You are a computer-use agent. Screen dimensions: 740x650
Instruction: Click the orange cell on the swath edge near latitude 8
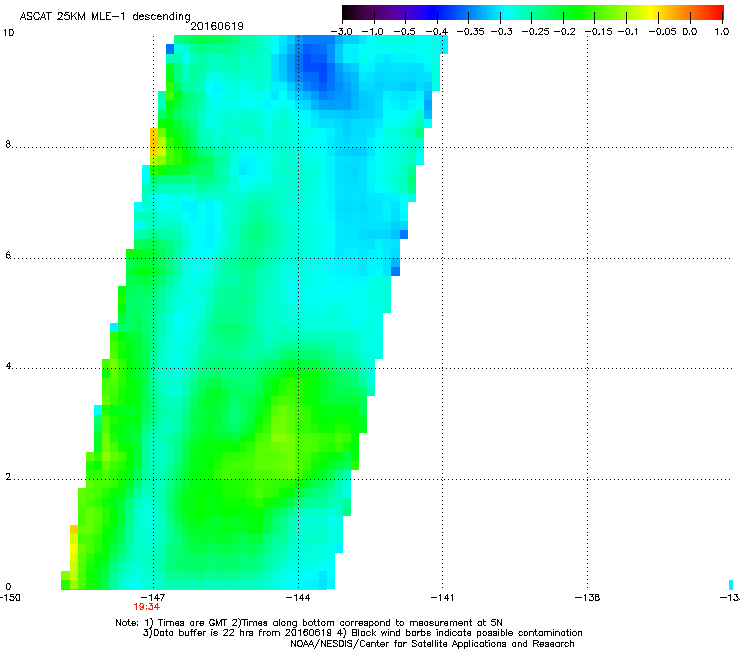pyautogui.click(x=154, y=142)
